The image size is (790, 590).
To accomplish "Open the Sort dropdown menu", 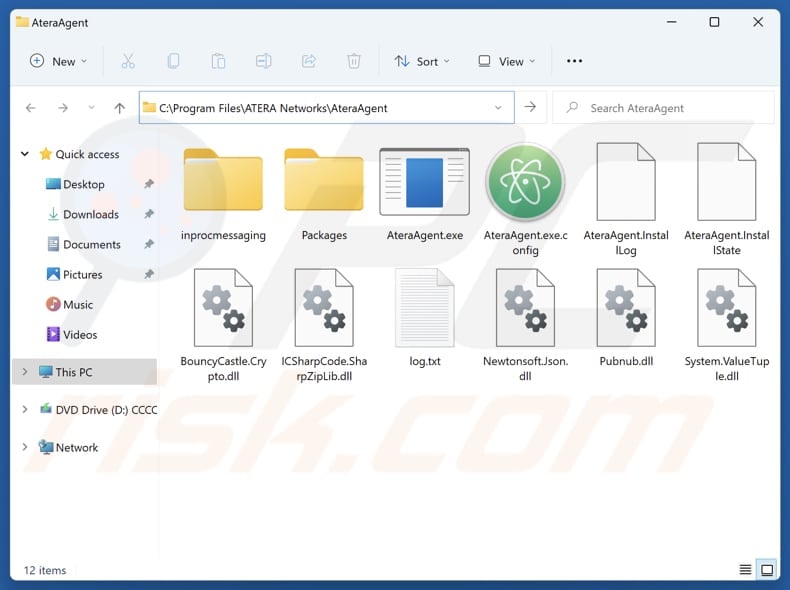I will 422,61.
